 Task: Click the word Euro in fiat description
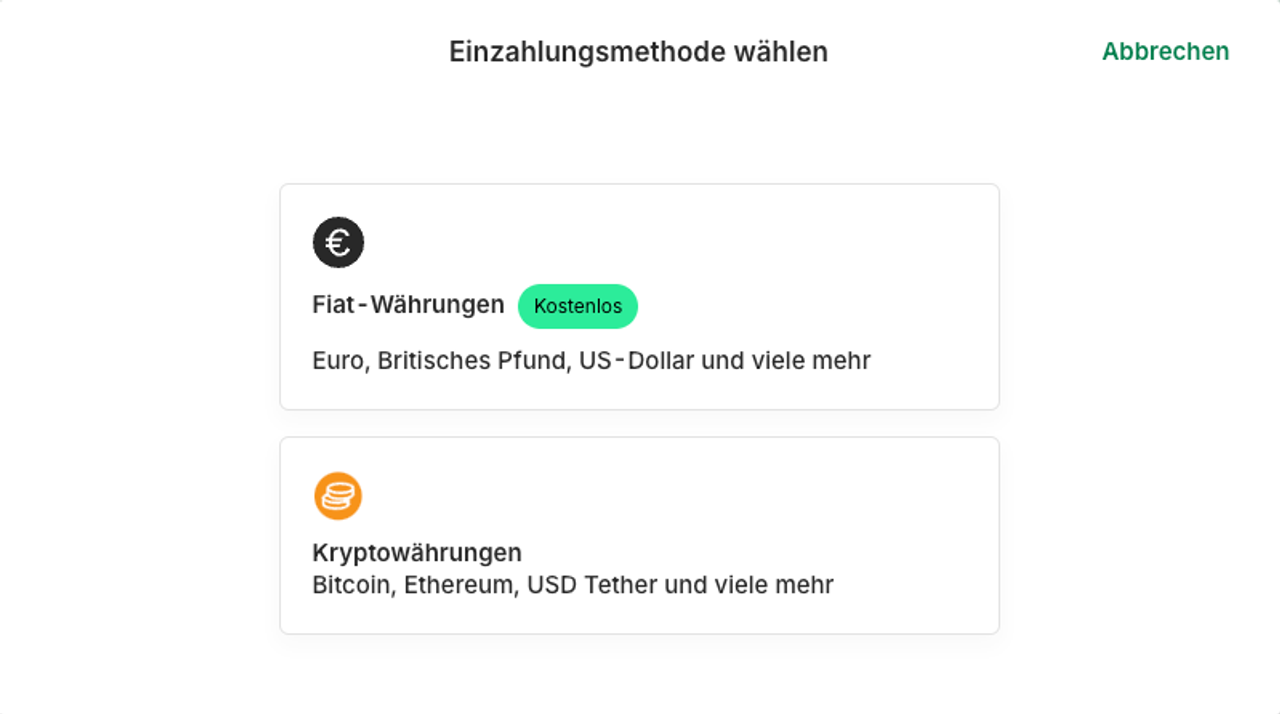pos(338,360)
